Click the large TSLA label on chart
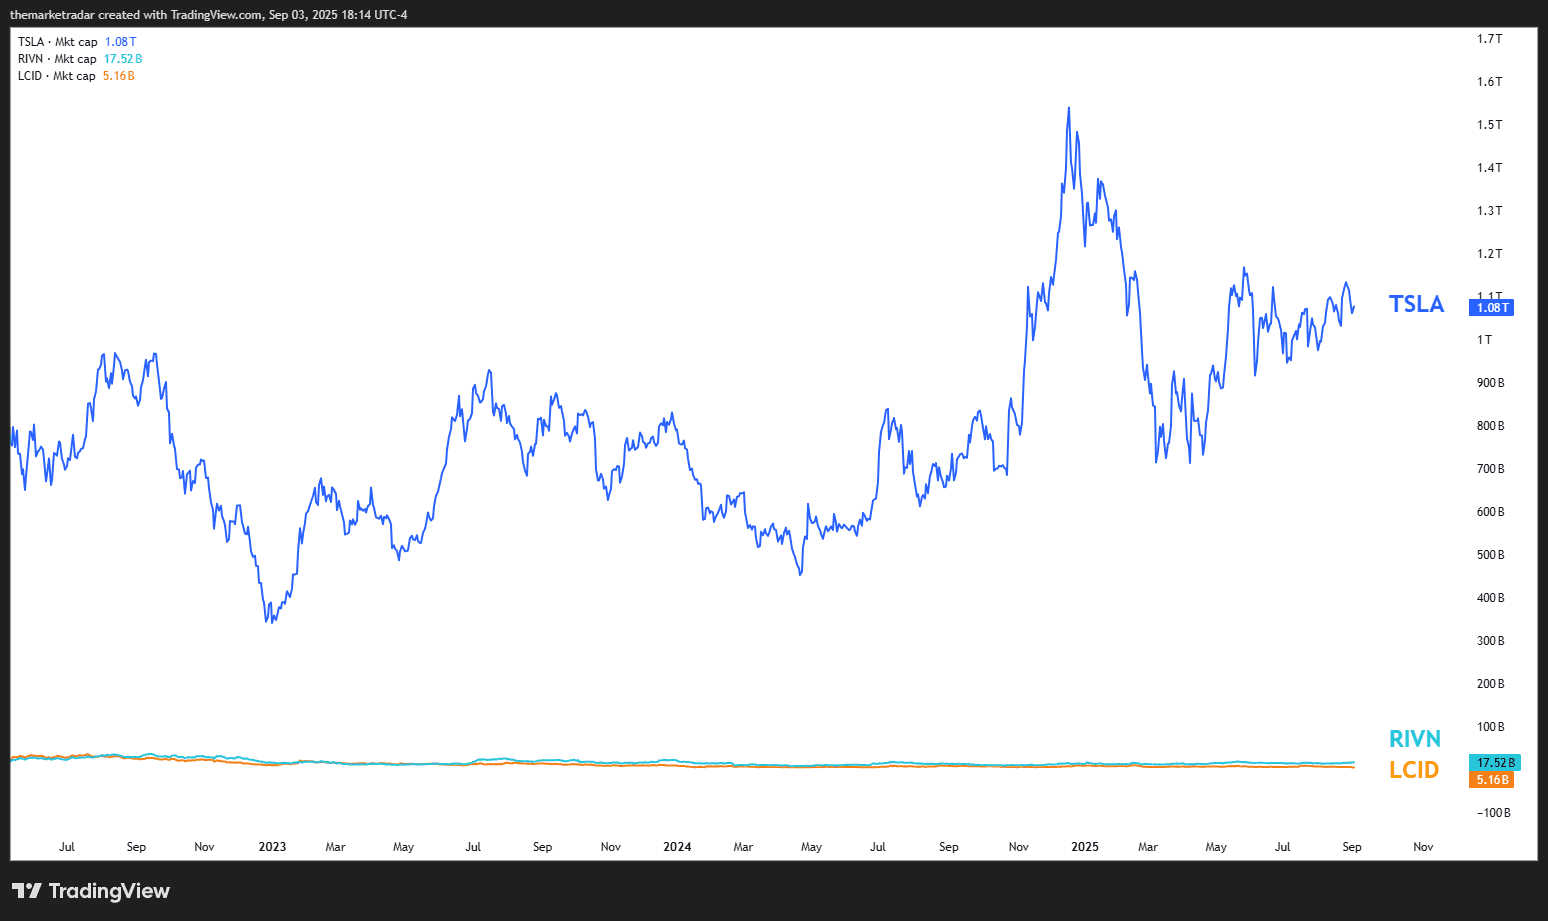 click(x=1416, y=304)
